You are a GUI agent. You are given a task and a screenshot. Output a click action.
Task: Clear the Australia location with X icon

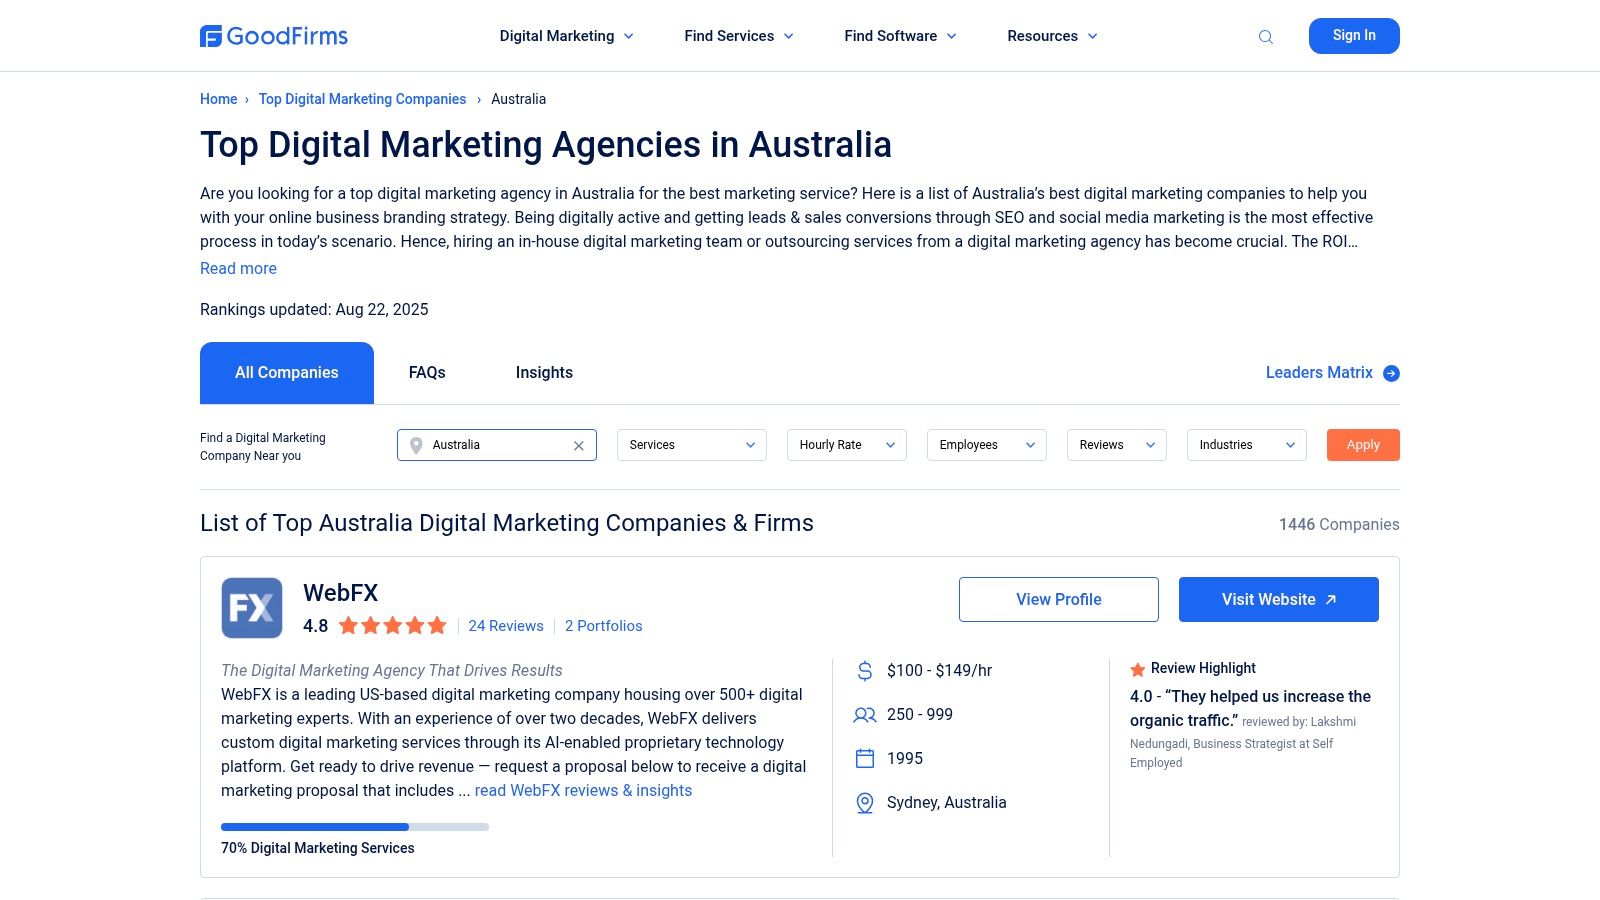[x=578, y=446]
